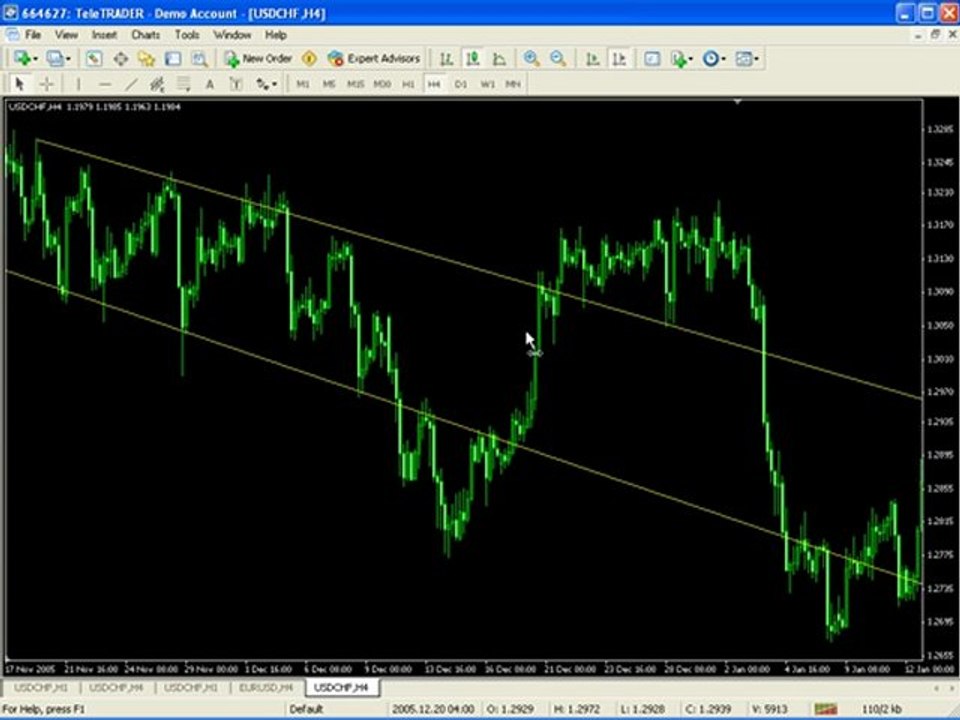
Task: Open the Window menu
Action: click(x=232, y=35)
